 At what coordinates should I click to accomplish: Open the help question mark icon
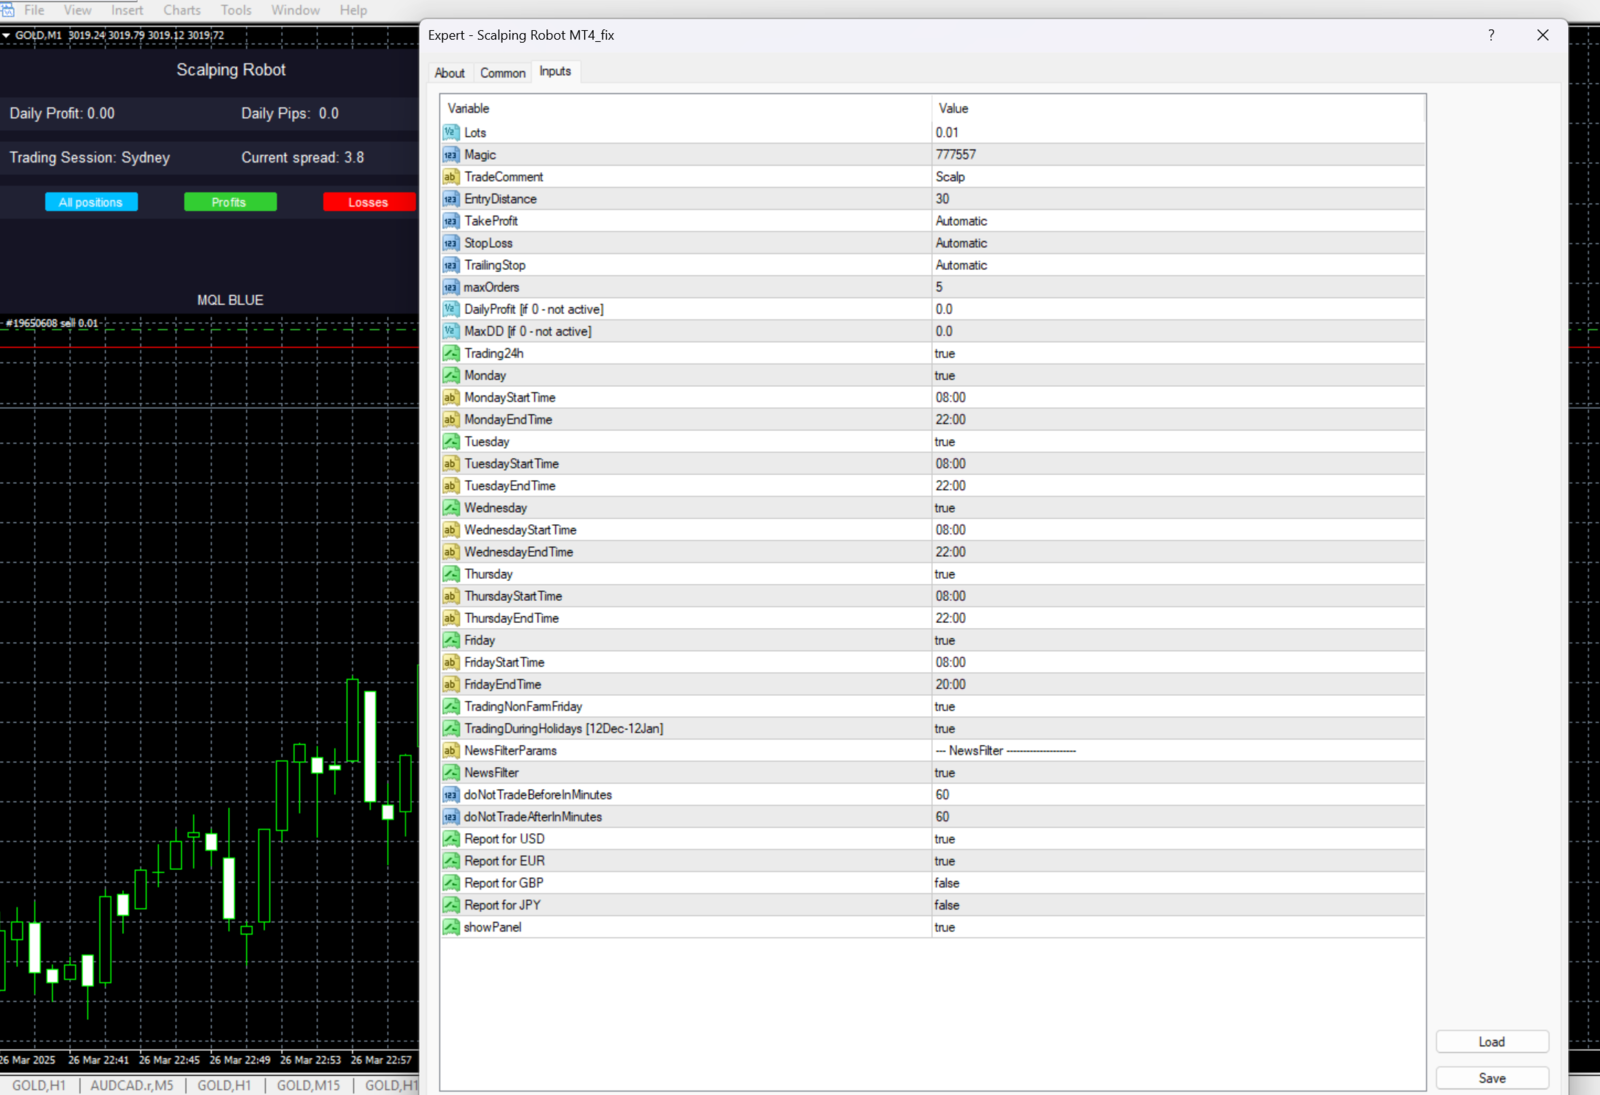coord(1491,35)
